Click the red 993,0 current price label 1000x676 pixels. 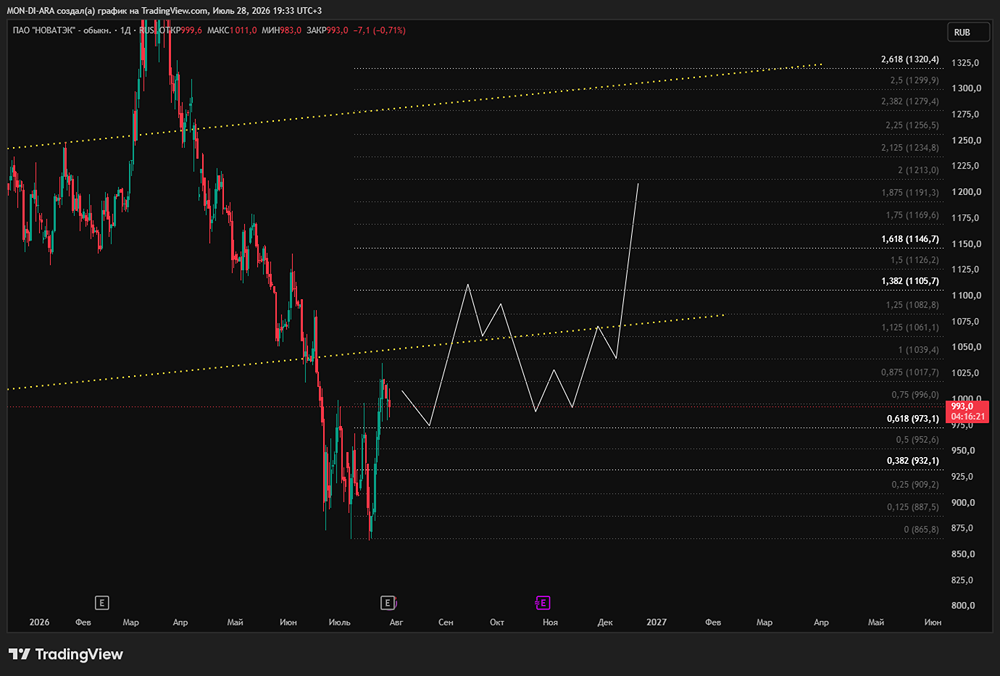tap(967, 411)
